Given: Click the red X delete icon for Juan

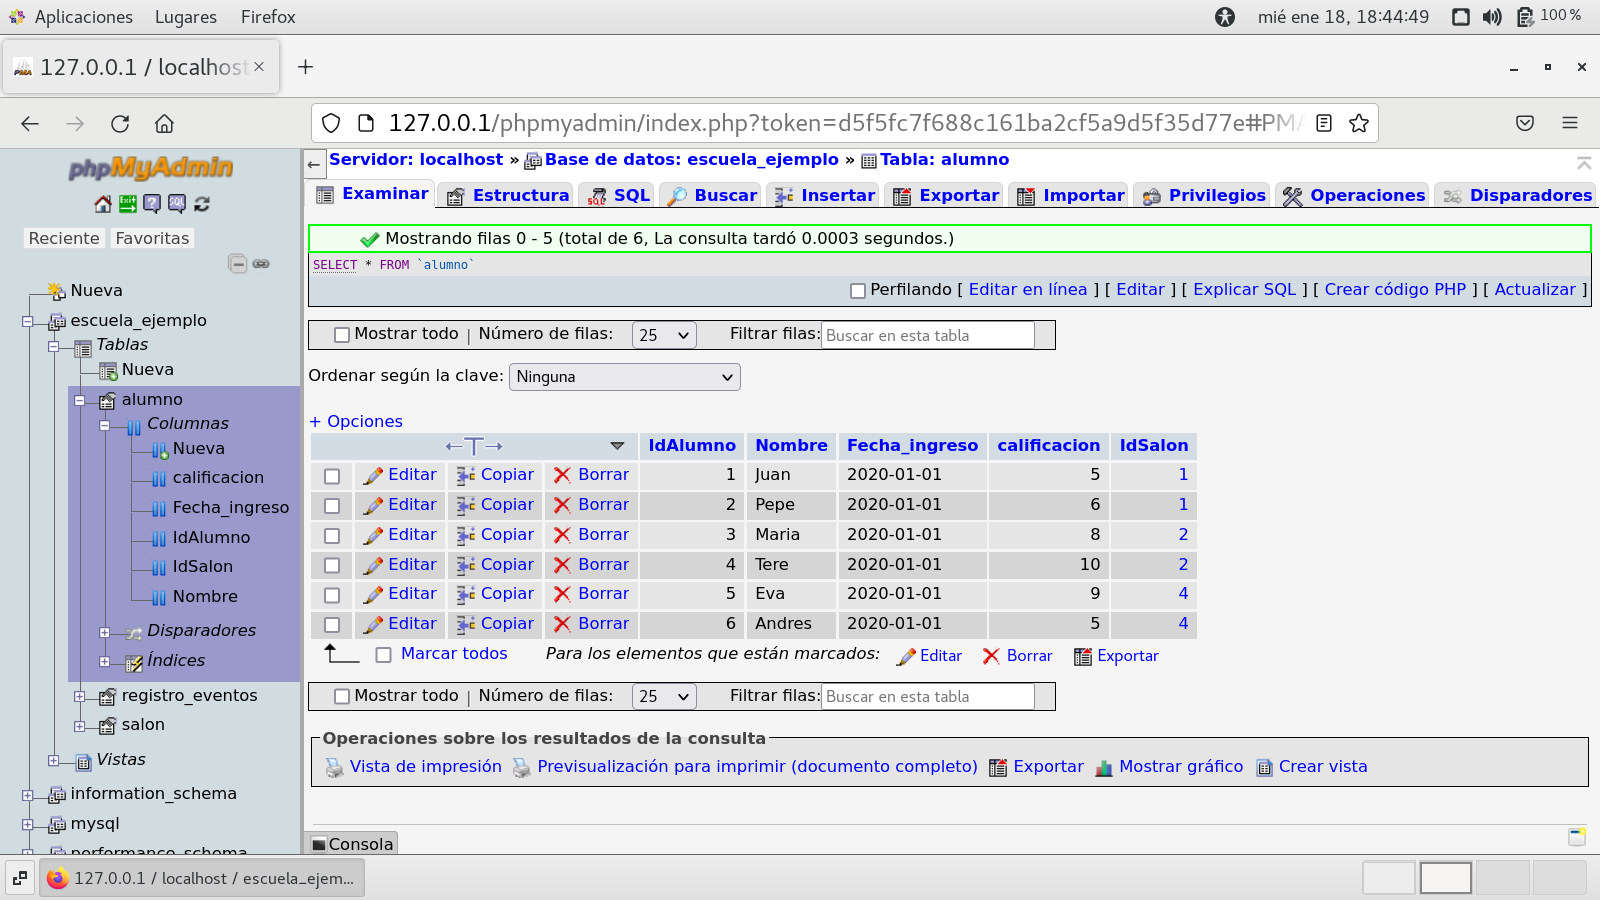Looking at the screenshot, I should [562, 475].
